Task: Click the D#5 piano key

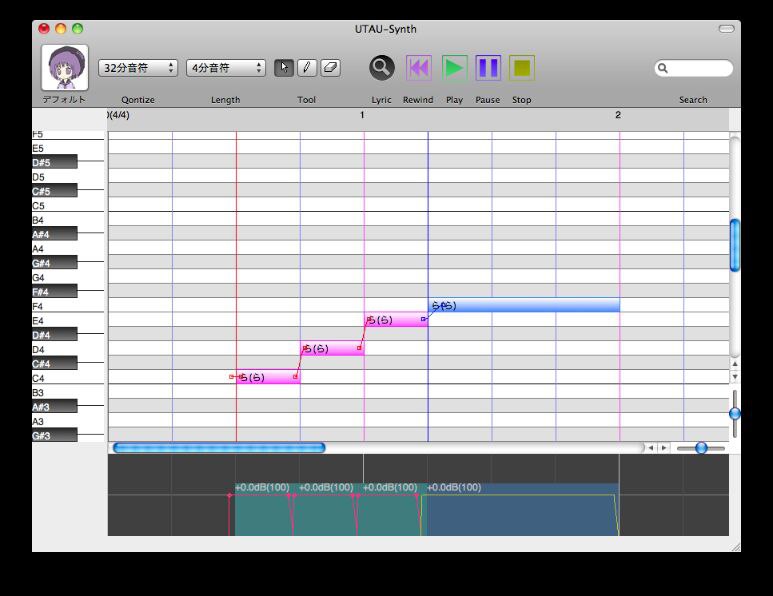Action: (55, 162)
